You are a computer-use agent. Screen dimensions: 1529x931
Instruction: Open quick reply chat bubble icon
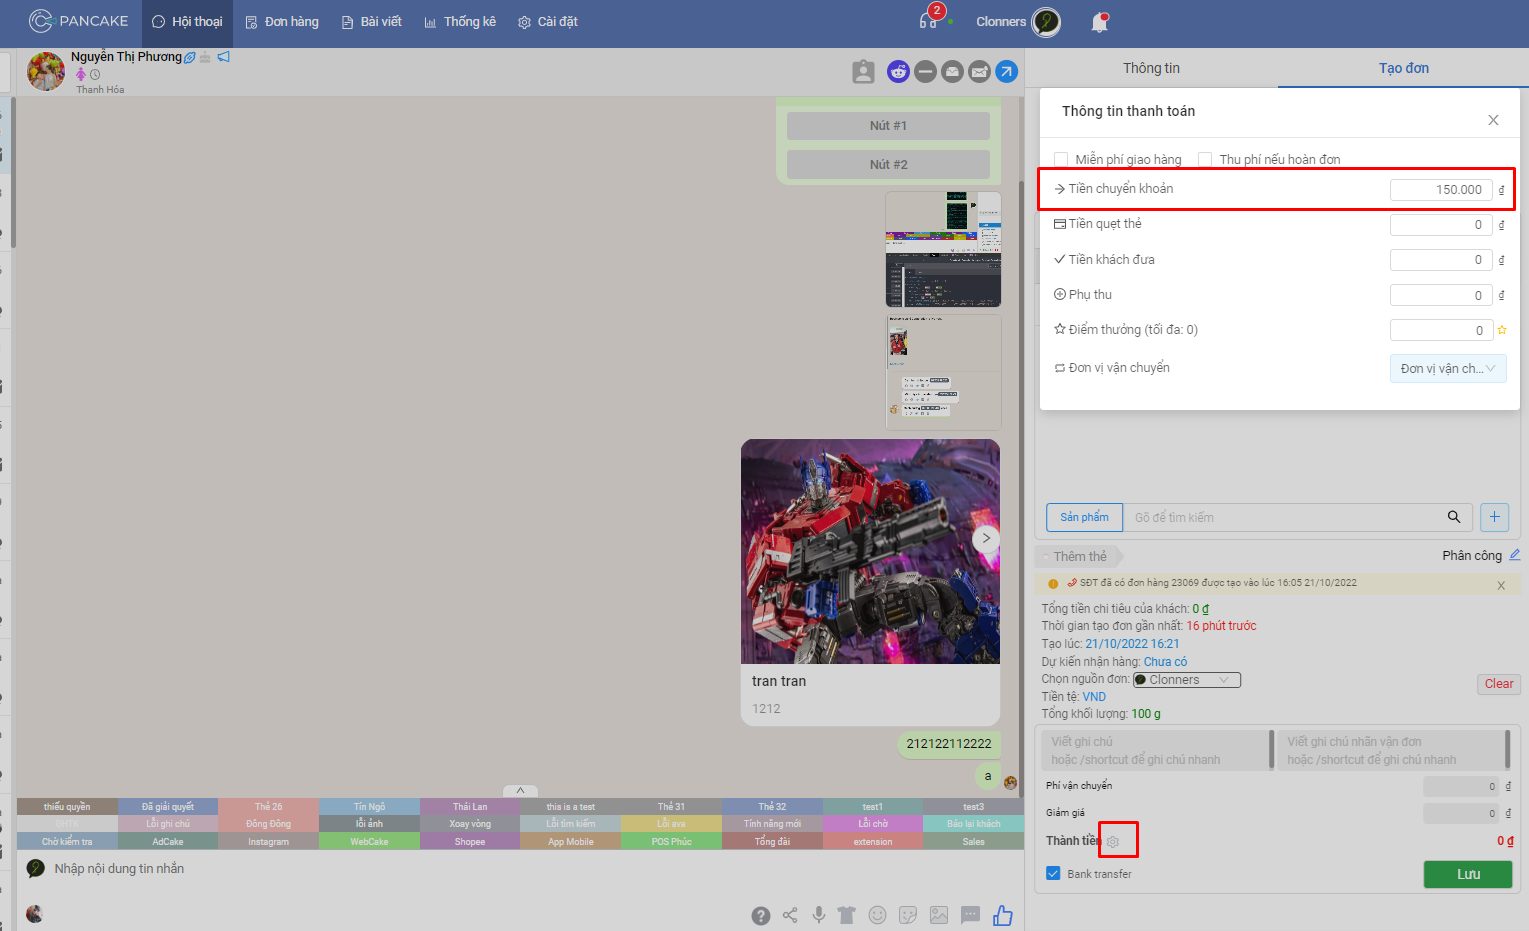pyautogui.click(x=970, y=915)
